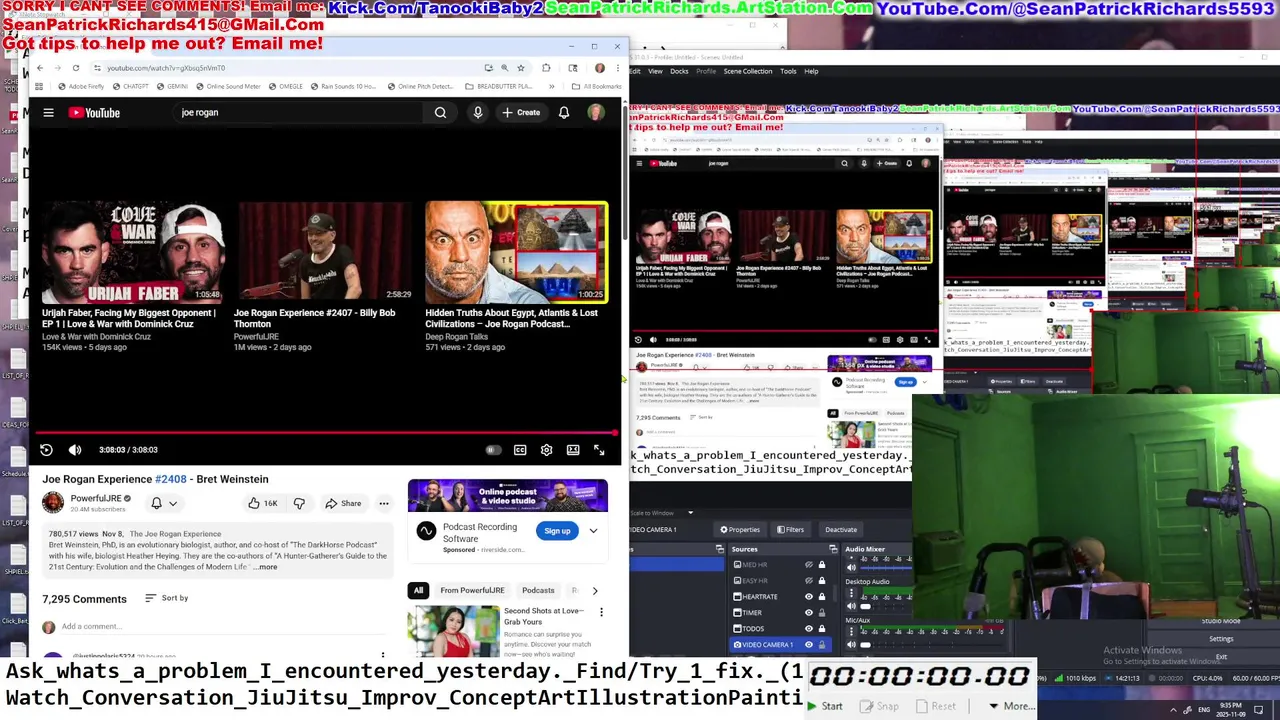Dislike the Bret Weinstein video

298,503
